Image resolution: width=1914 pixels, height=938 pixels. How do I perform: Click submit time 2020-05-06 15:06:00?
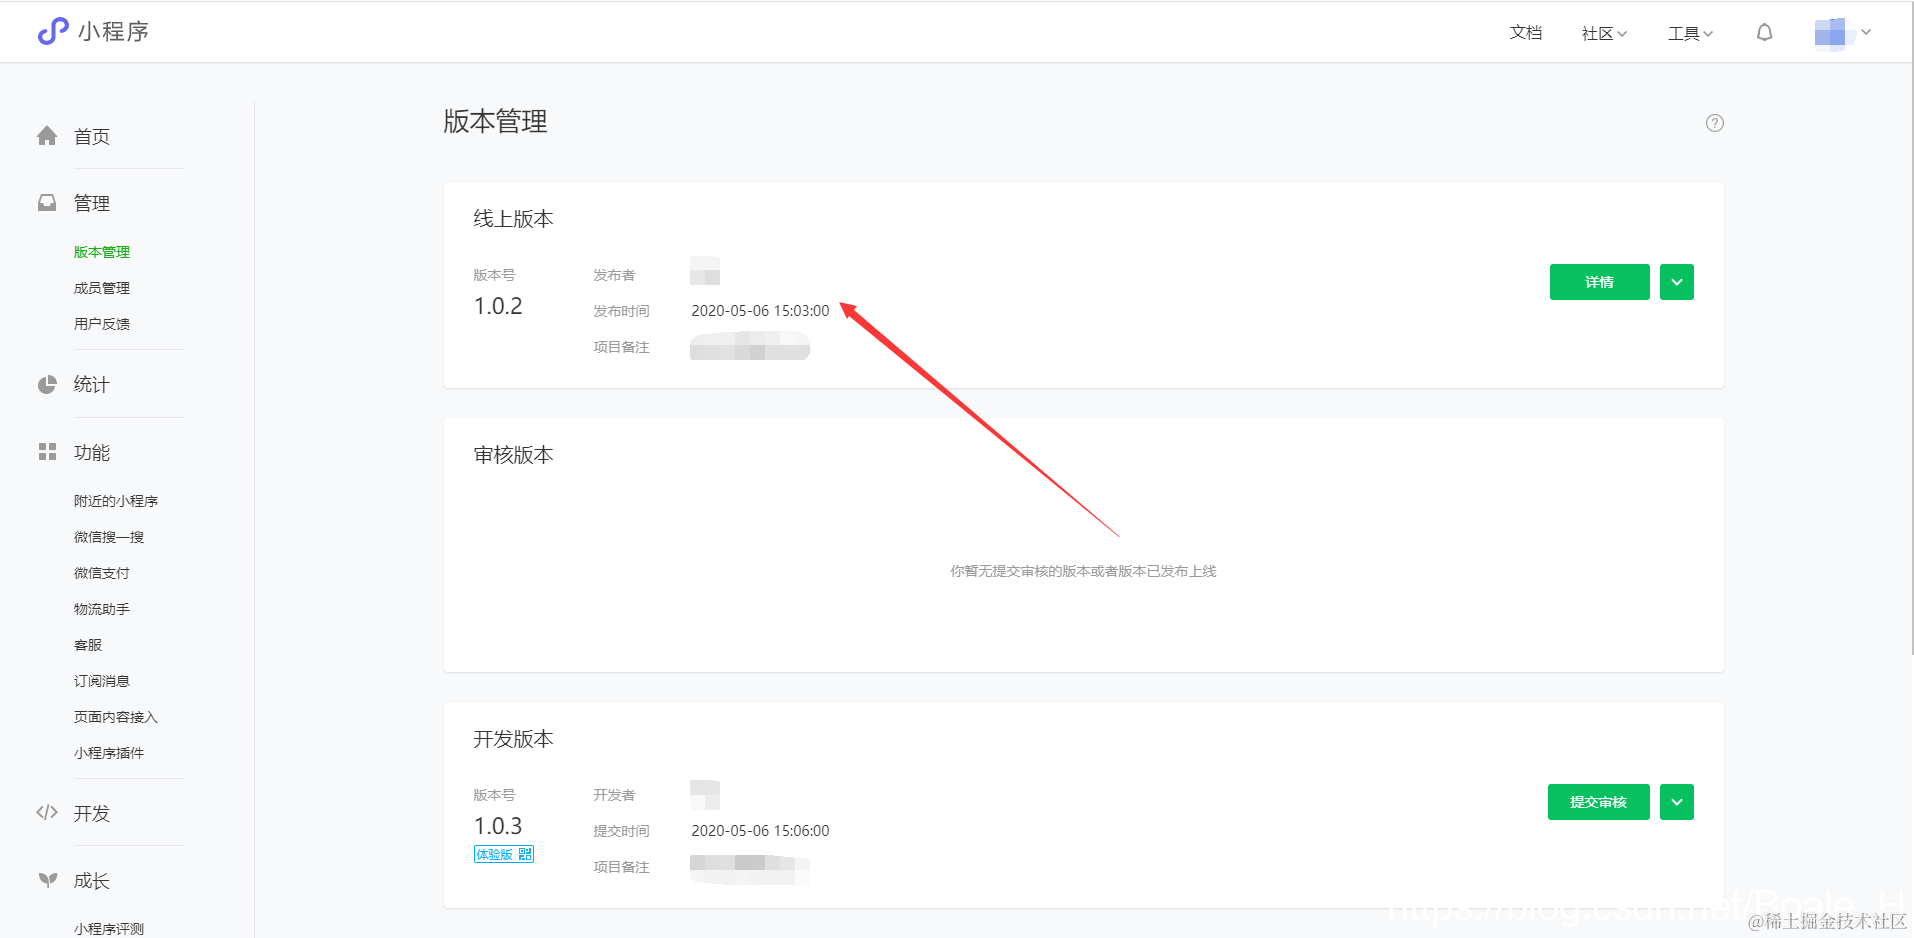click(760, 831)
